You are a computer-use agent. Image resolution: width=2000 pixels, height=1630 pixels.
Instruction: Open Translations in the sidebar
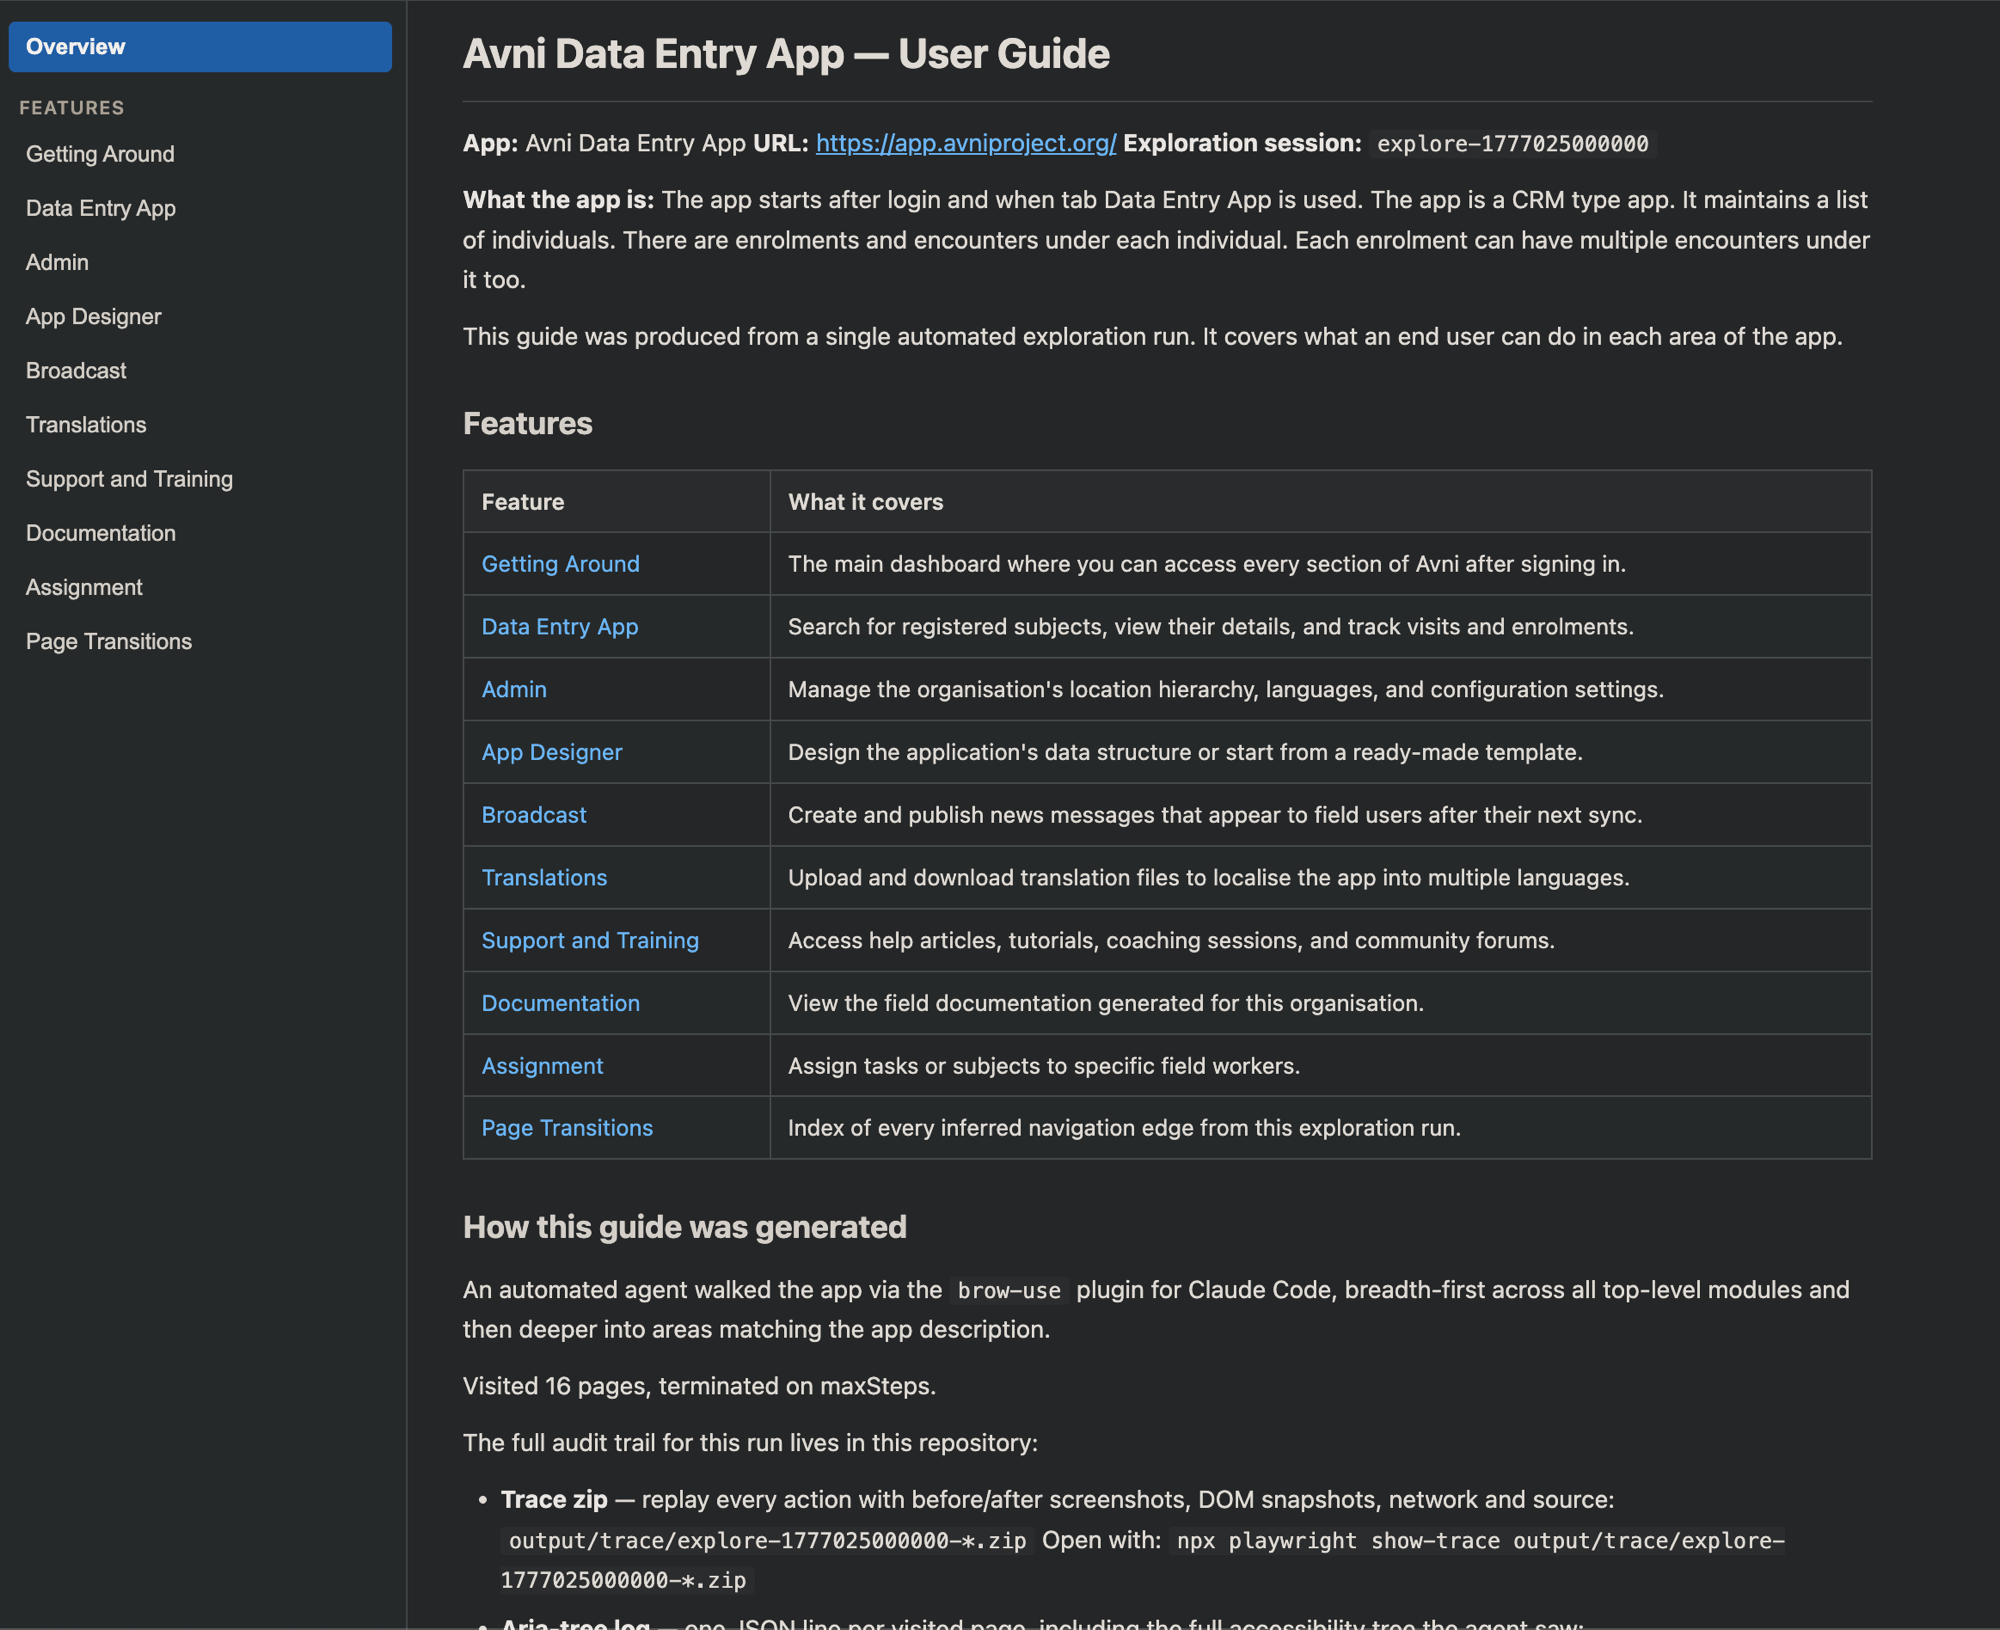(x=86, y=424)
